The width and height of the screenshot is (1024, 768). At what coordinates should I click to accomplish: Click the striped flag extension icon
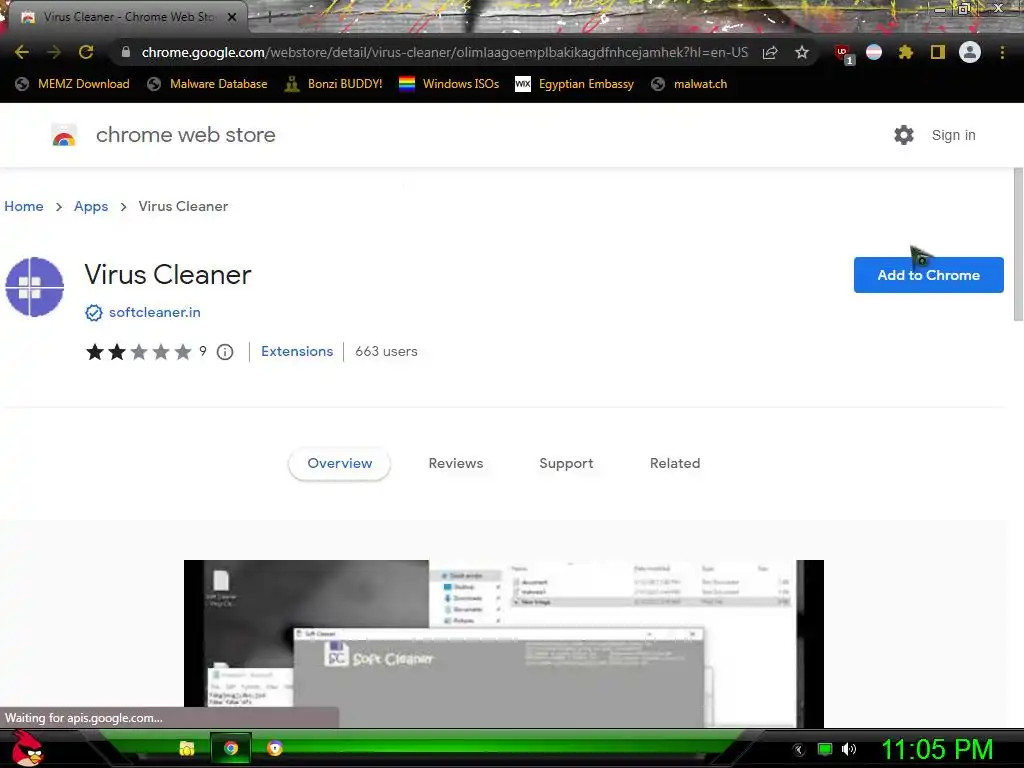pyautogui.click(x=874, y=52)
